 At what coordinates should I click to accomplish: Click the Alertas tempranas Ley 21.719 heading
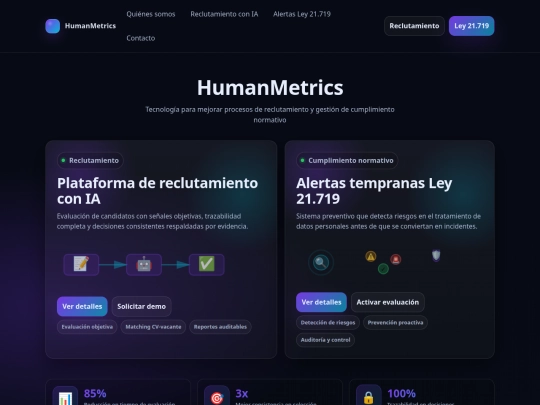[374, 191]
